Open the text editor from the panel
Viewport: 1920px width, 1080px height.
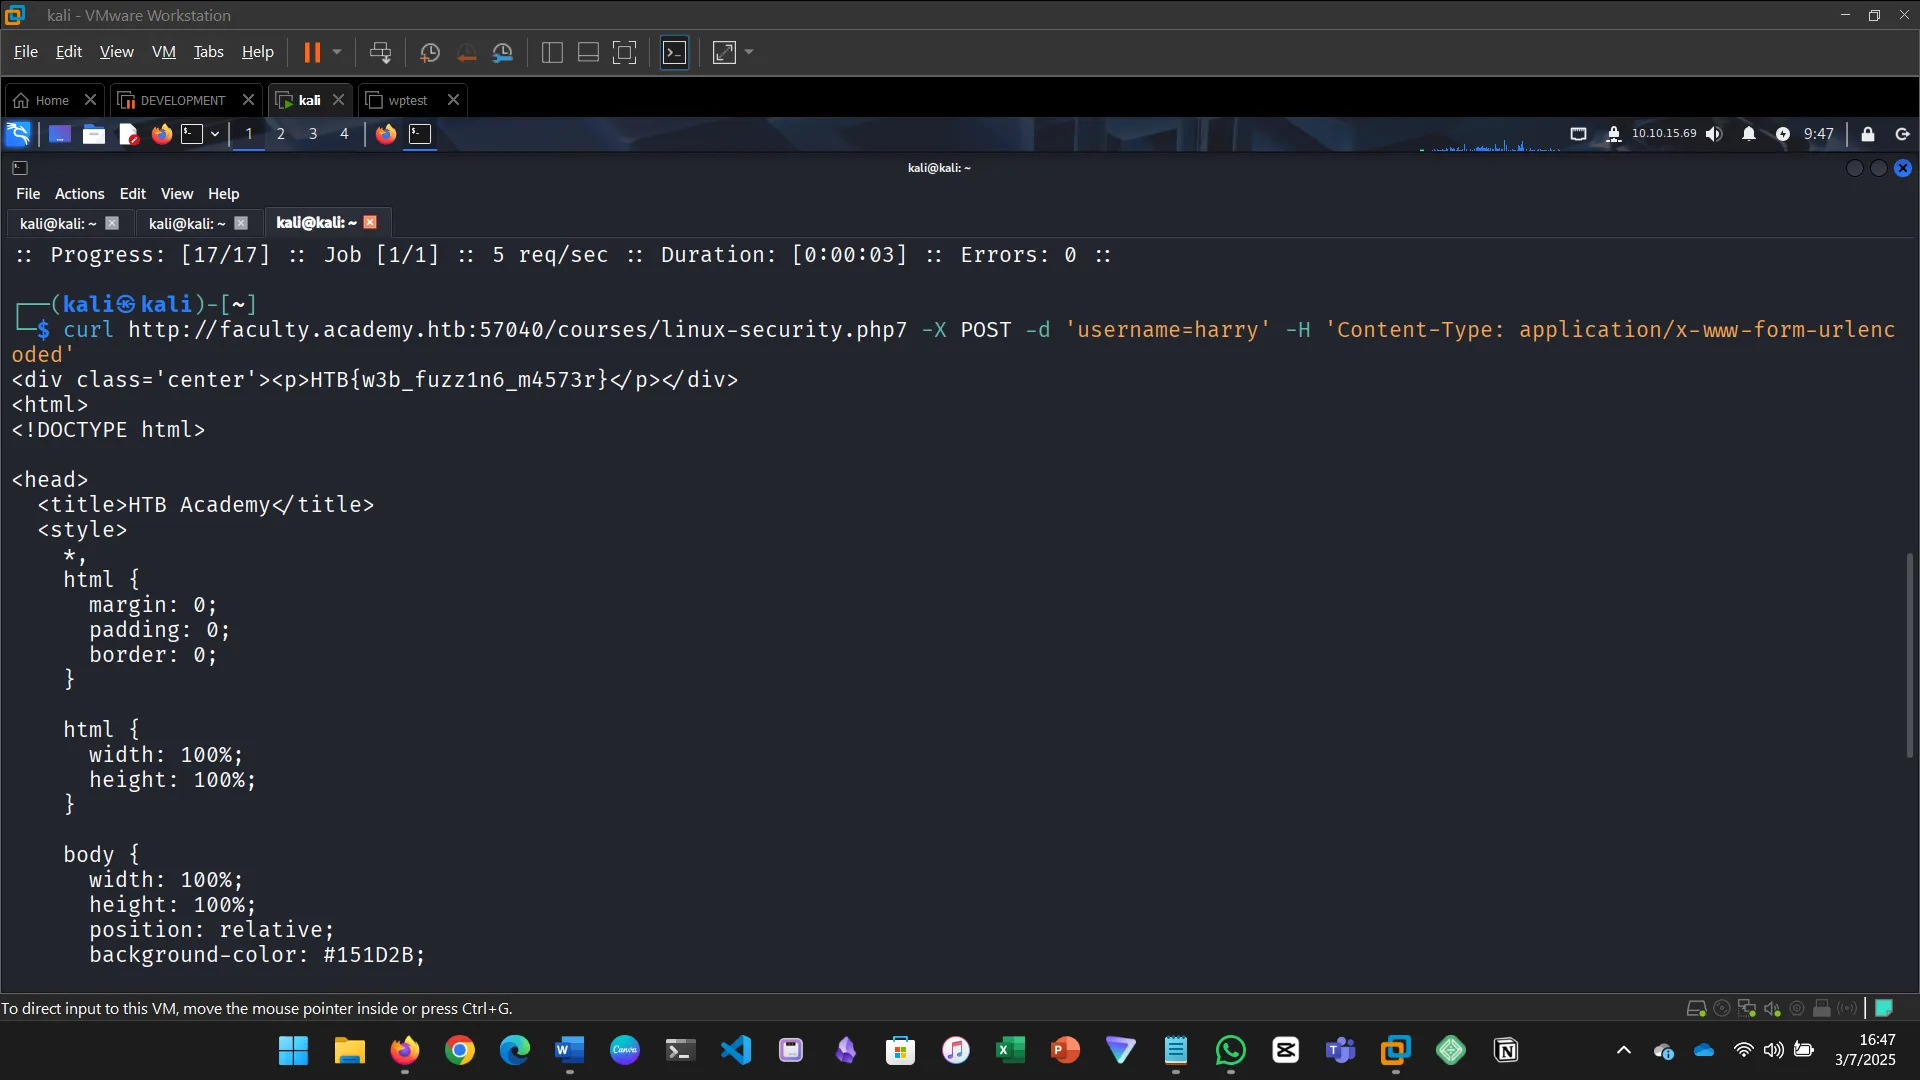click(127, 134)
